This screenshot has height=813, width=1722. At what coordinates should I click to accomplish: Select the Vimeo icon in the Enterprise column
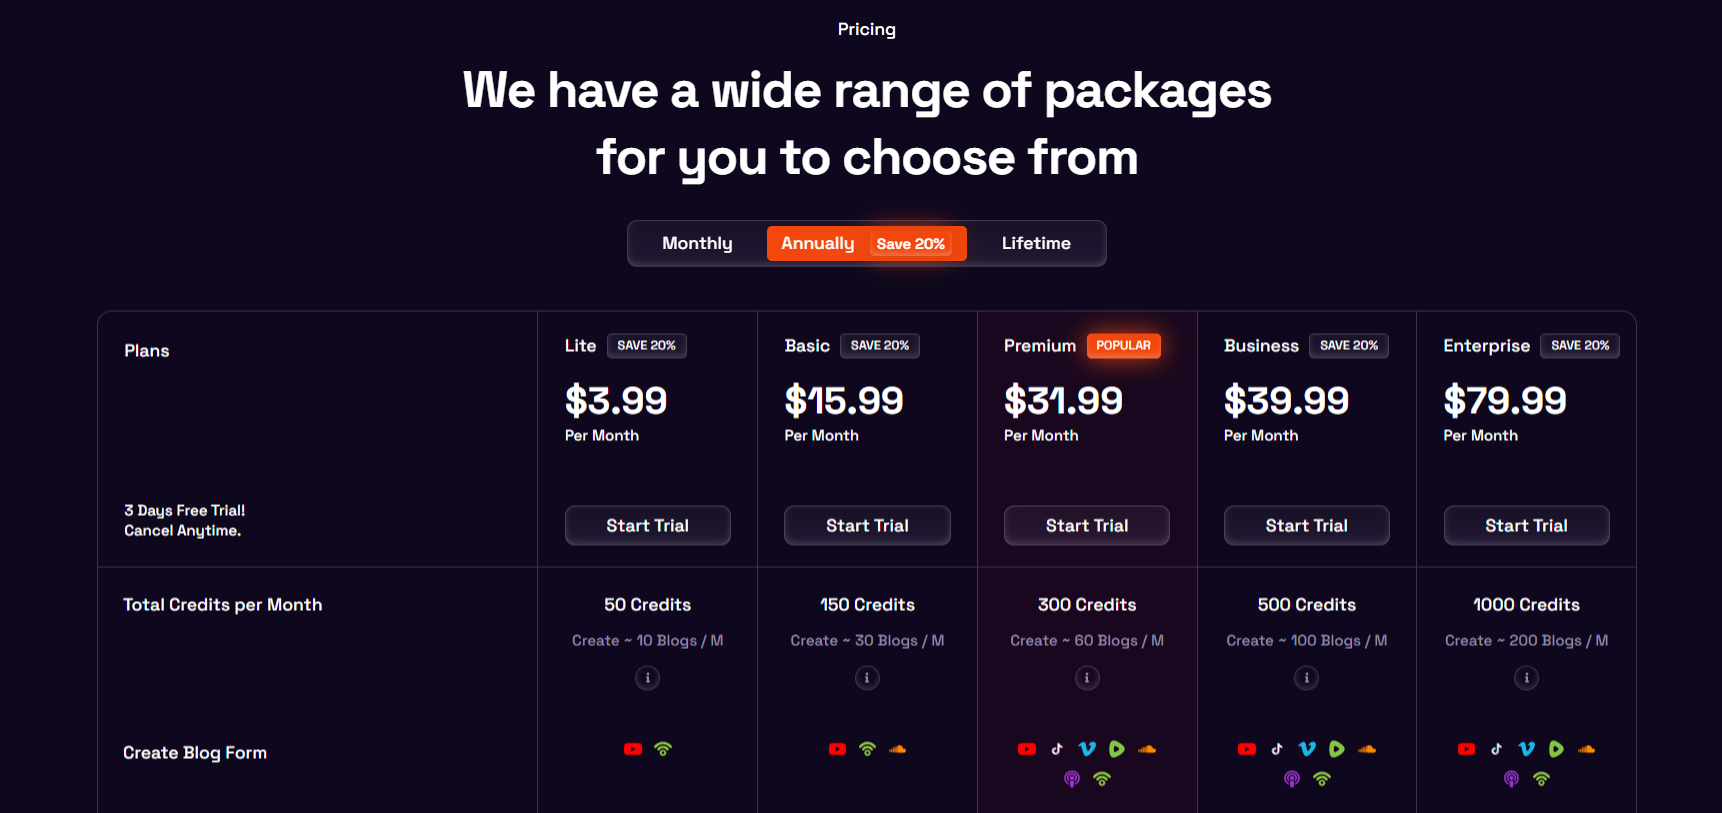[x=1527, y=747]
